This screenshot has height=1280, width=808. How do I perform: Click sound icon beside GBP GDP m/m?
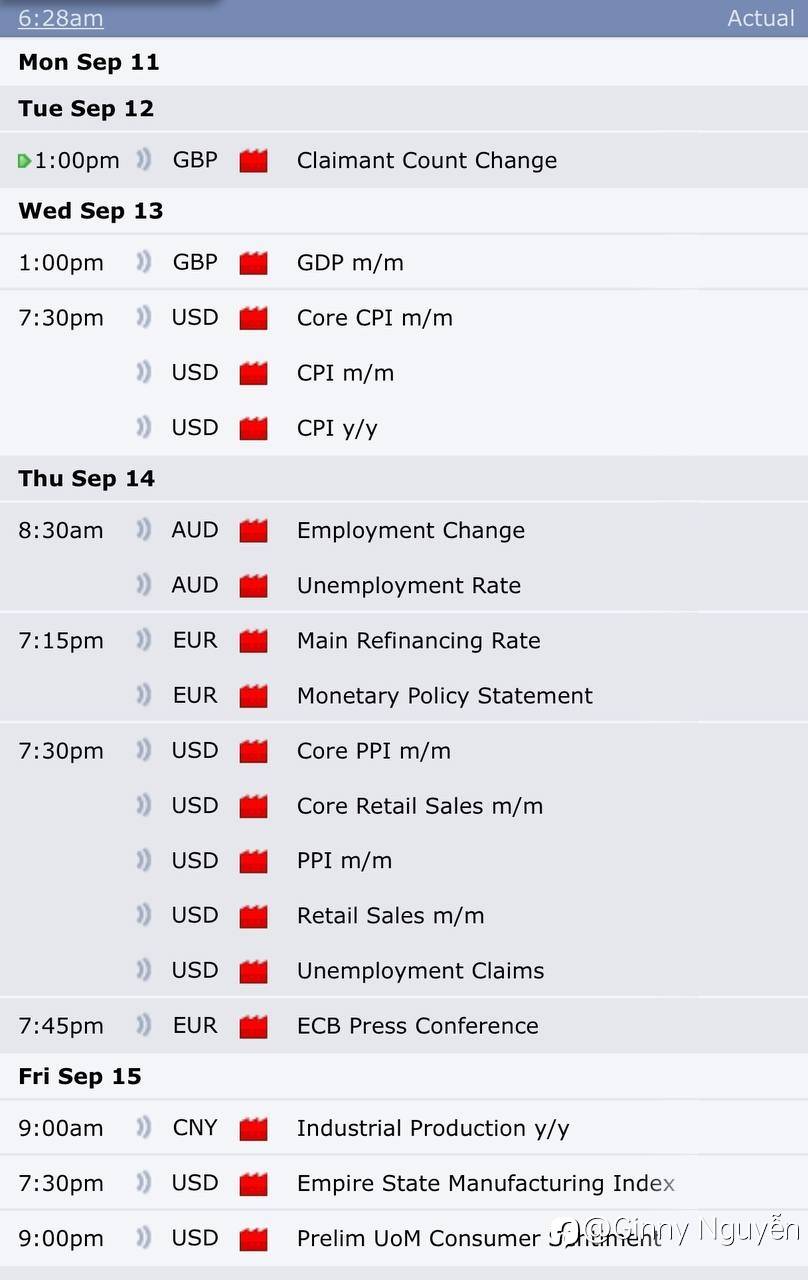[144, 262]
